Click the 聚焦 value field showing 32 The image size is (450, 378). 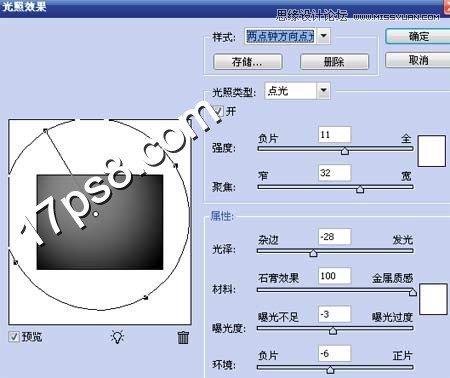pos(334,173)
